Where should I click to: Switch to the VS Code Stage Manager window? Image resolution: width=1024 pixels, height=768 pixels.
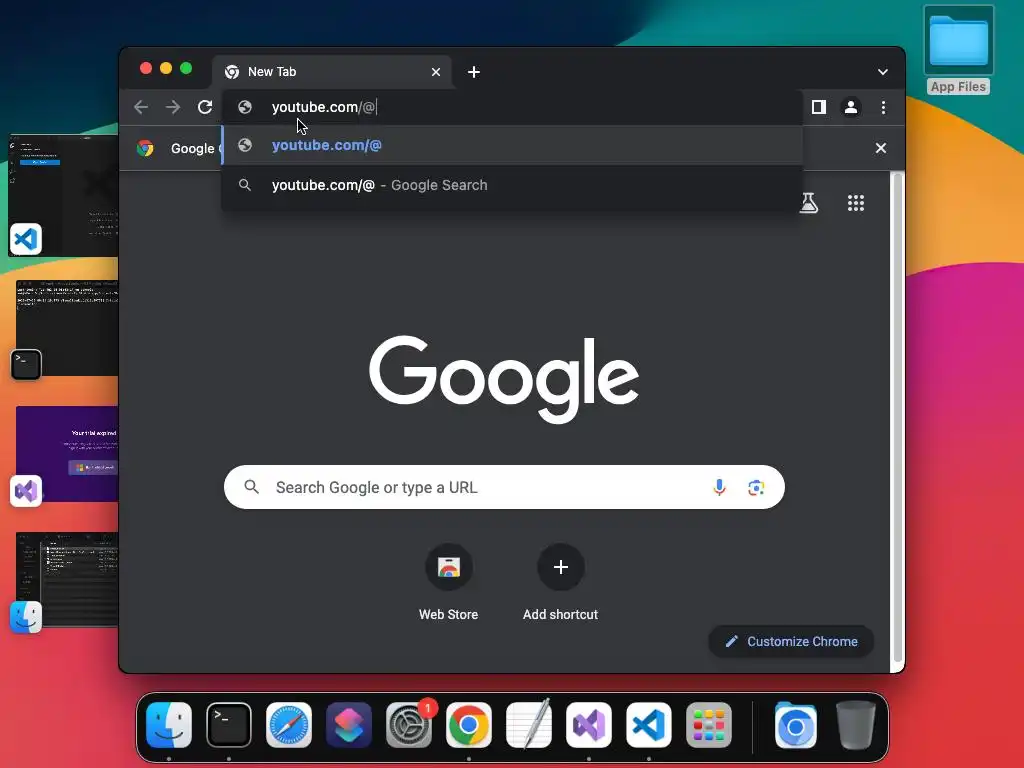pos(63,195)
